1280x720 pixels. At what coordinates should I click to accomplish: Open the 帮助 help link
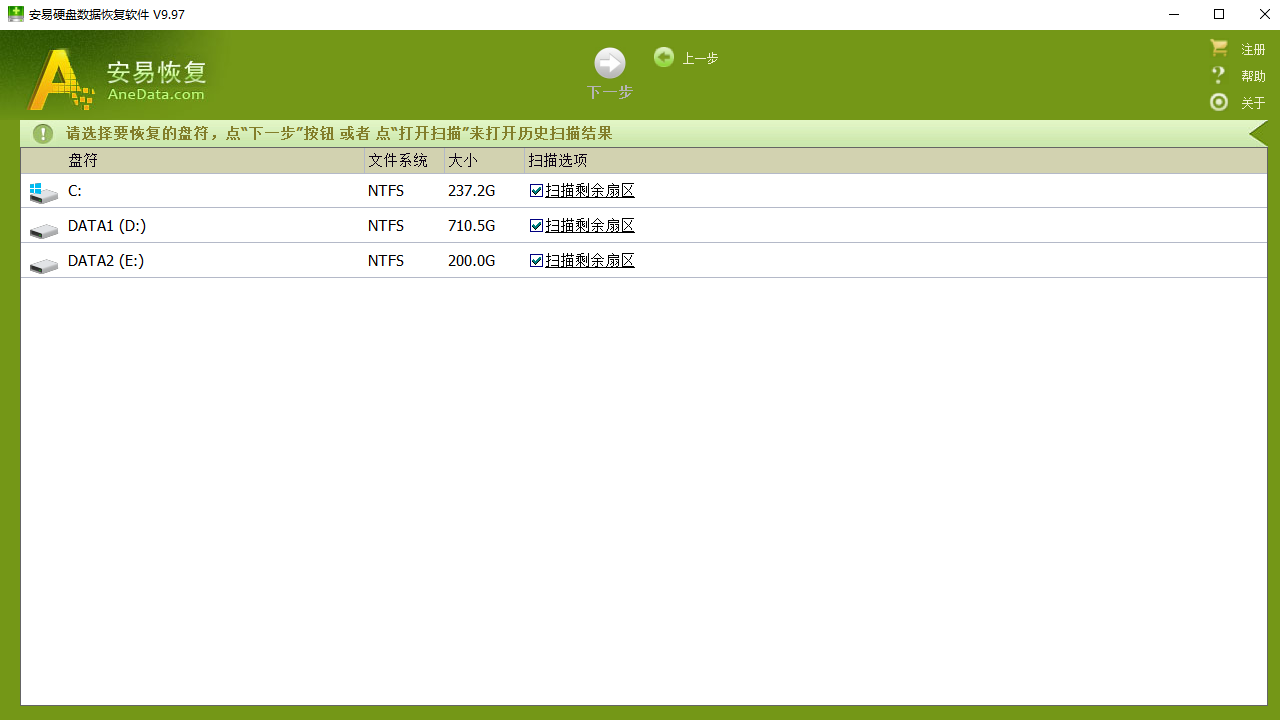(1253, 76)
